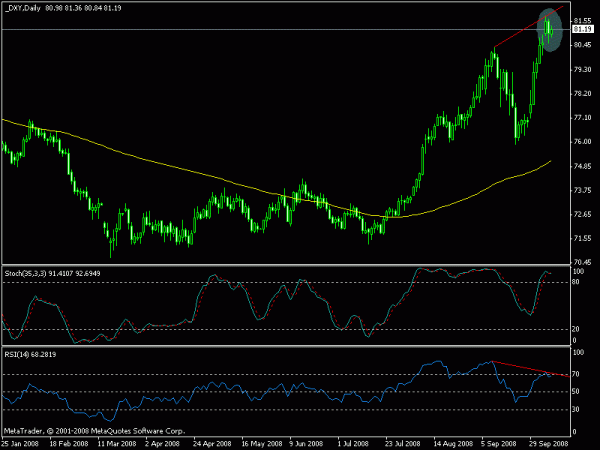600x450 pixels.
Task: Click the 16 May 2008 date label
Action: click(x=262, y=444)
